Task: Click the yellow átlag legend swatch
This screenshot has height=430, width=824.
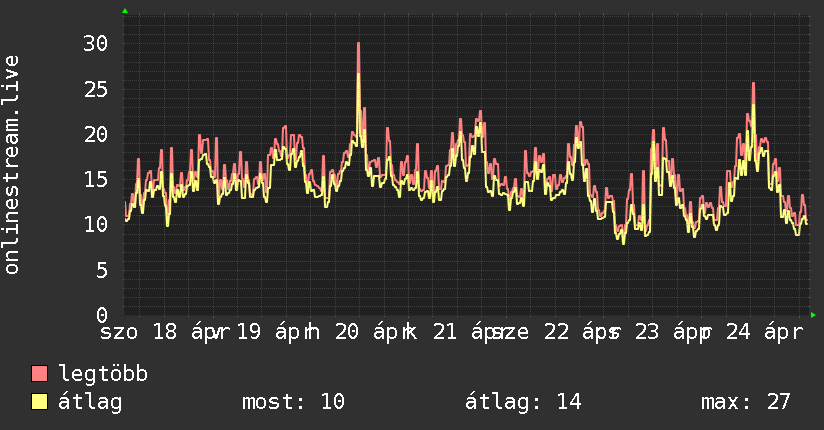Action: click(39, 402)
